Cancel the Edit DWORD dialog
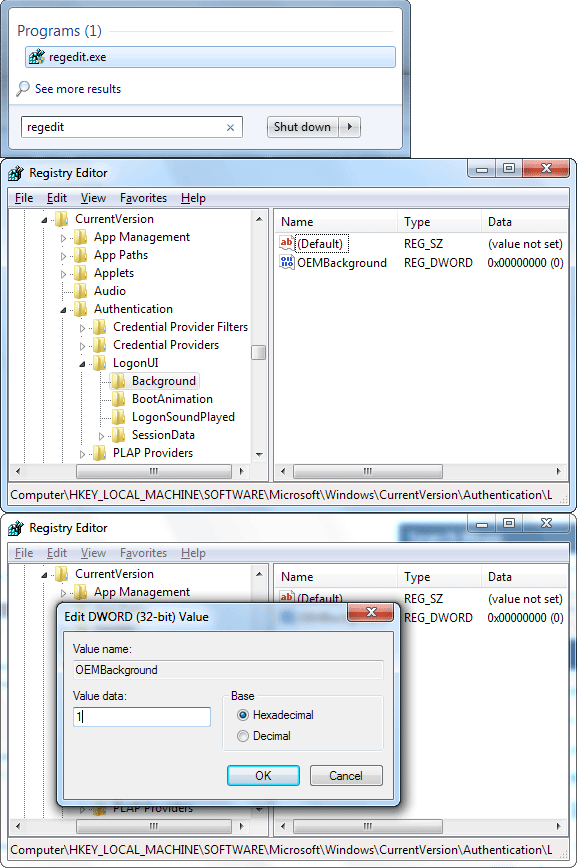Screen dimensions: 577x868 (346, 776)
